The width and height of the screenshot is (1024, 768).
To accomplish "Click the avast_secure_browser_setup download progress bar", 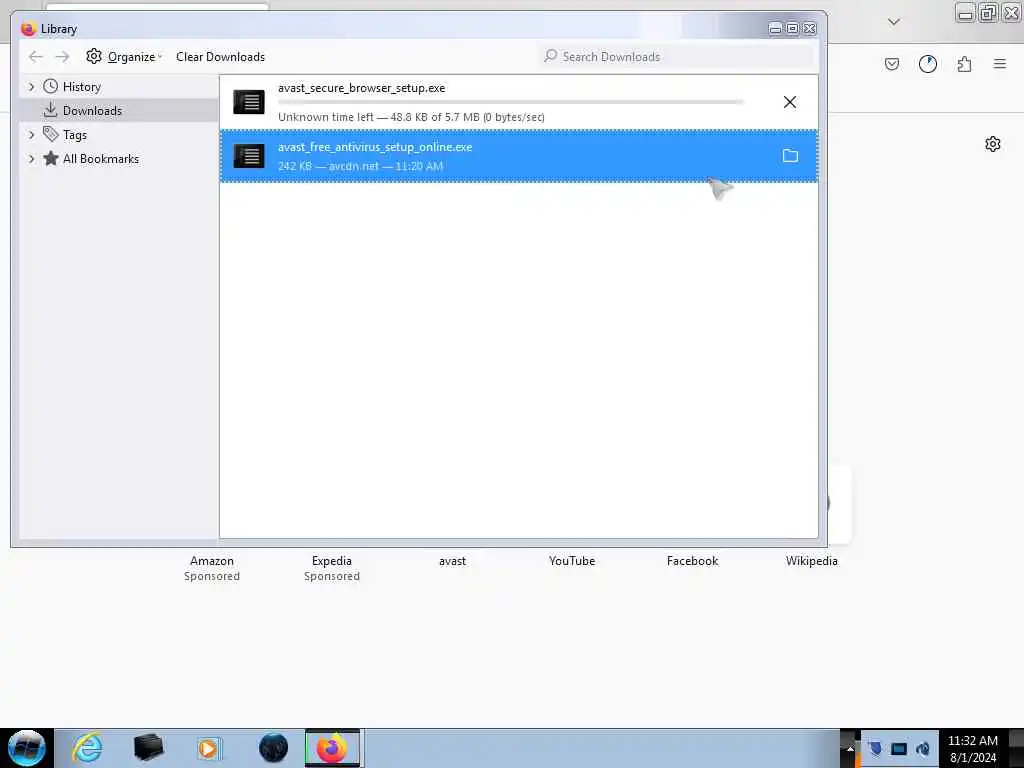I will click(x=511, y=102).
